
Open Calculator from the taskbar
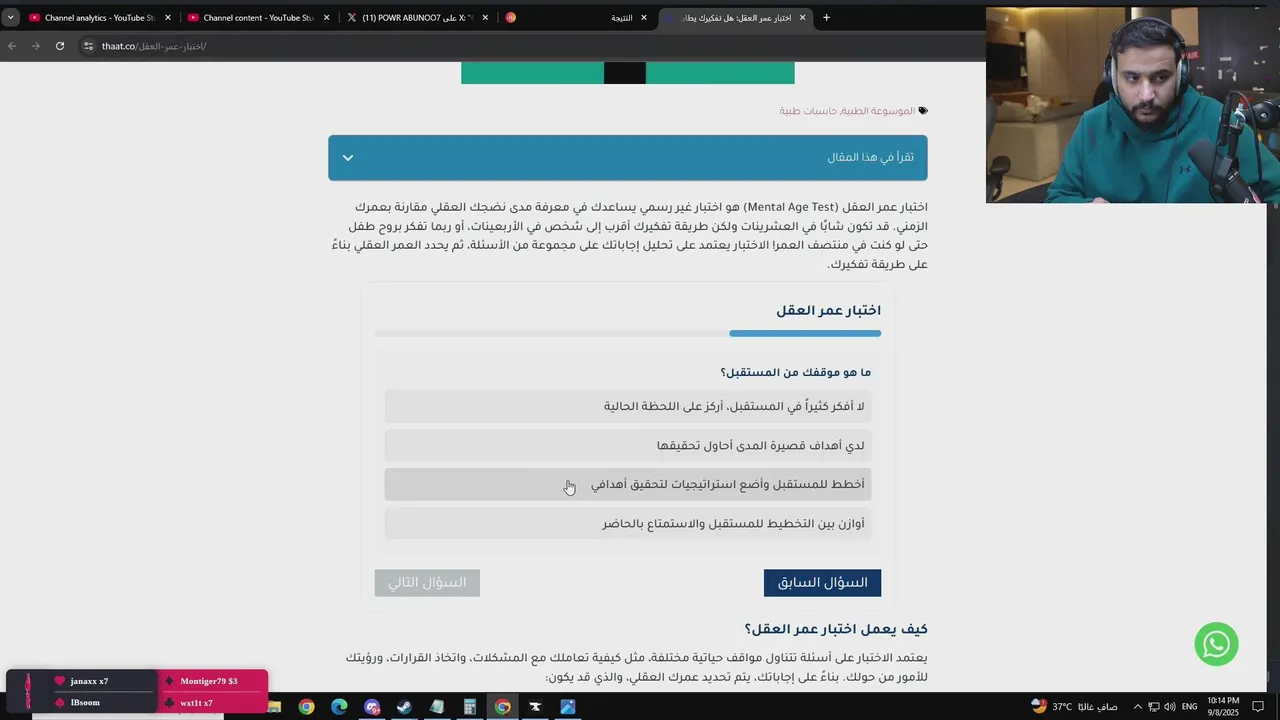pyautogui.click(x=470, y=707)
